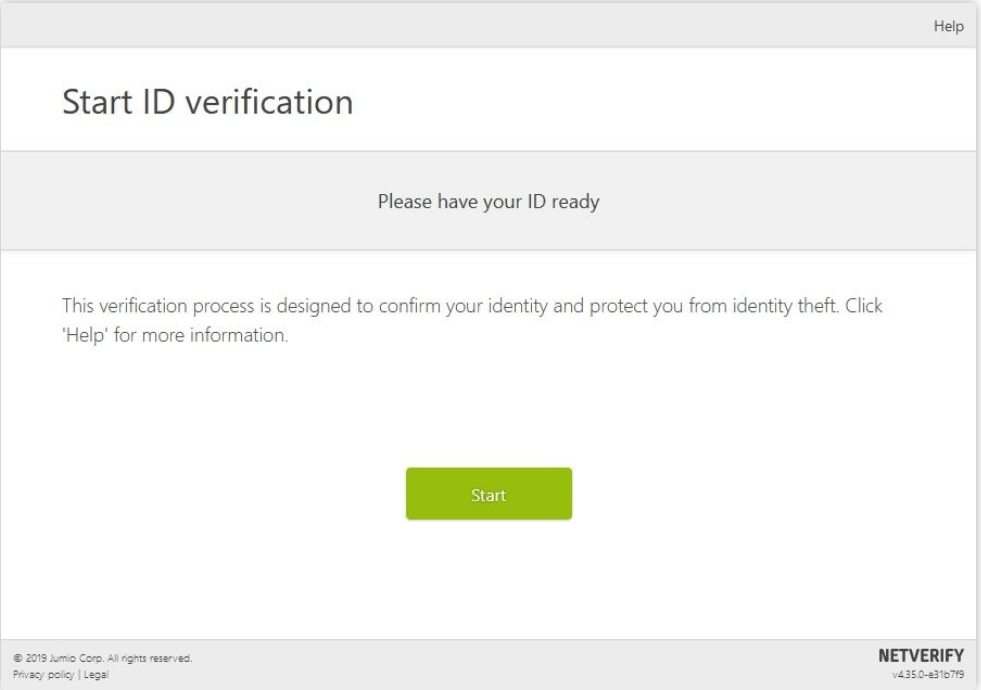The image size is (981, 690).
Task: Click the separator between Privacy policy and Legal
Action: [x=79, y=674]
